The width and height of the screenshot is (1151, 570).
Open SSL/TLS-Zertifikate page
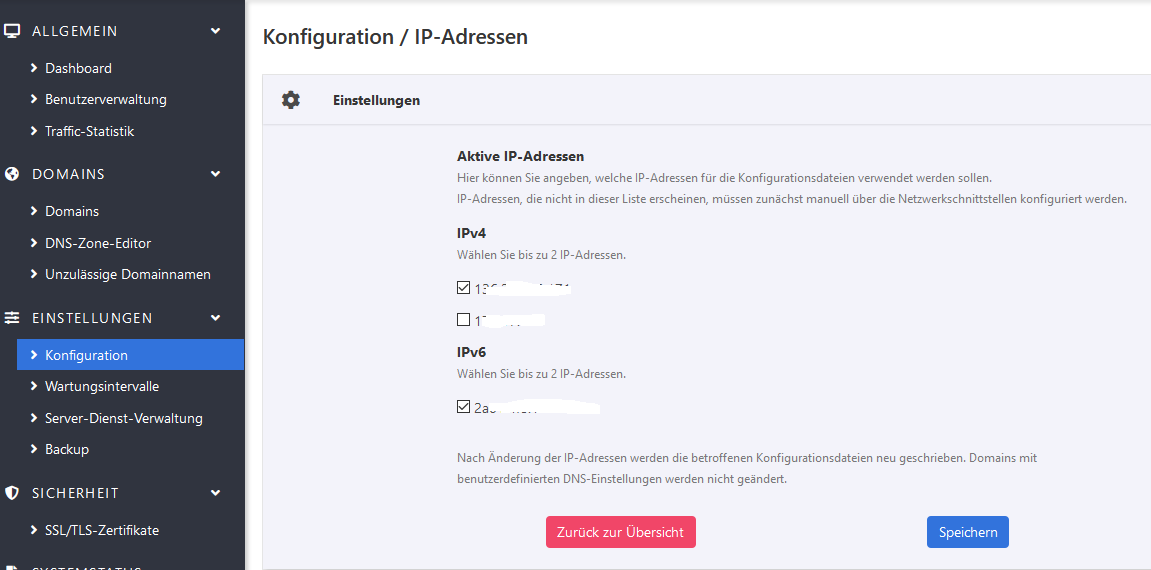(102, 530)
